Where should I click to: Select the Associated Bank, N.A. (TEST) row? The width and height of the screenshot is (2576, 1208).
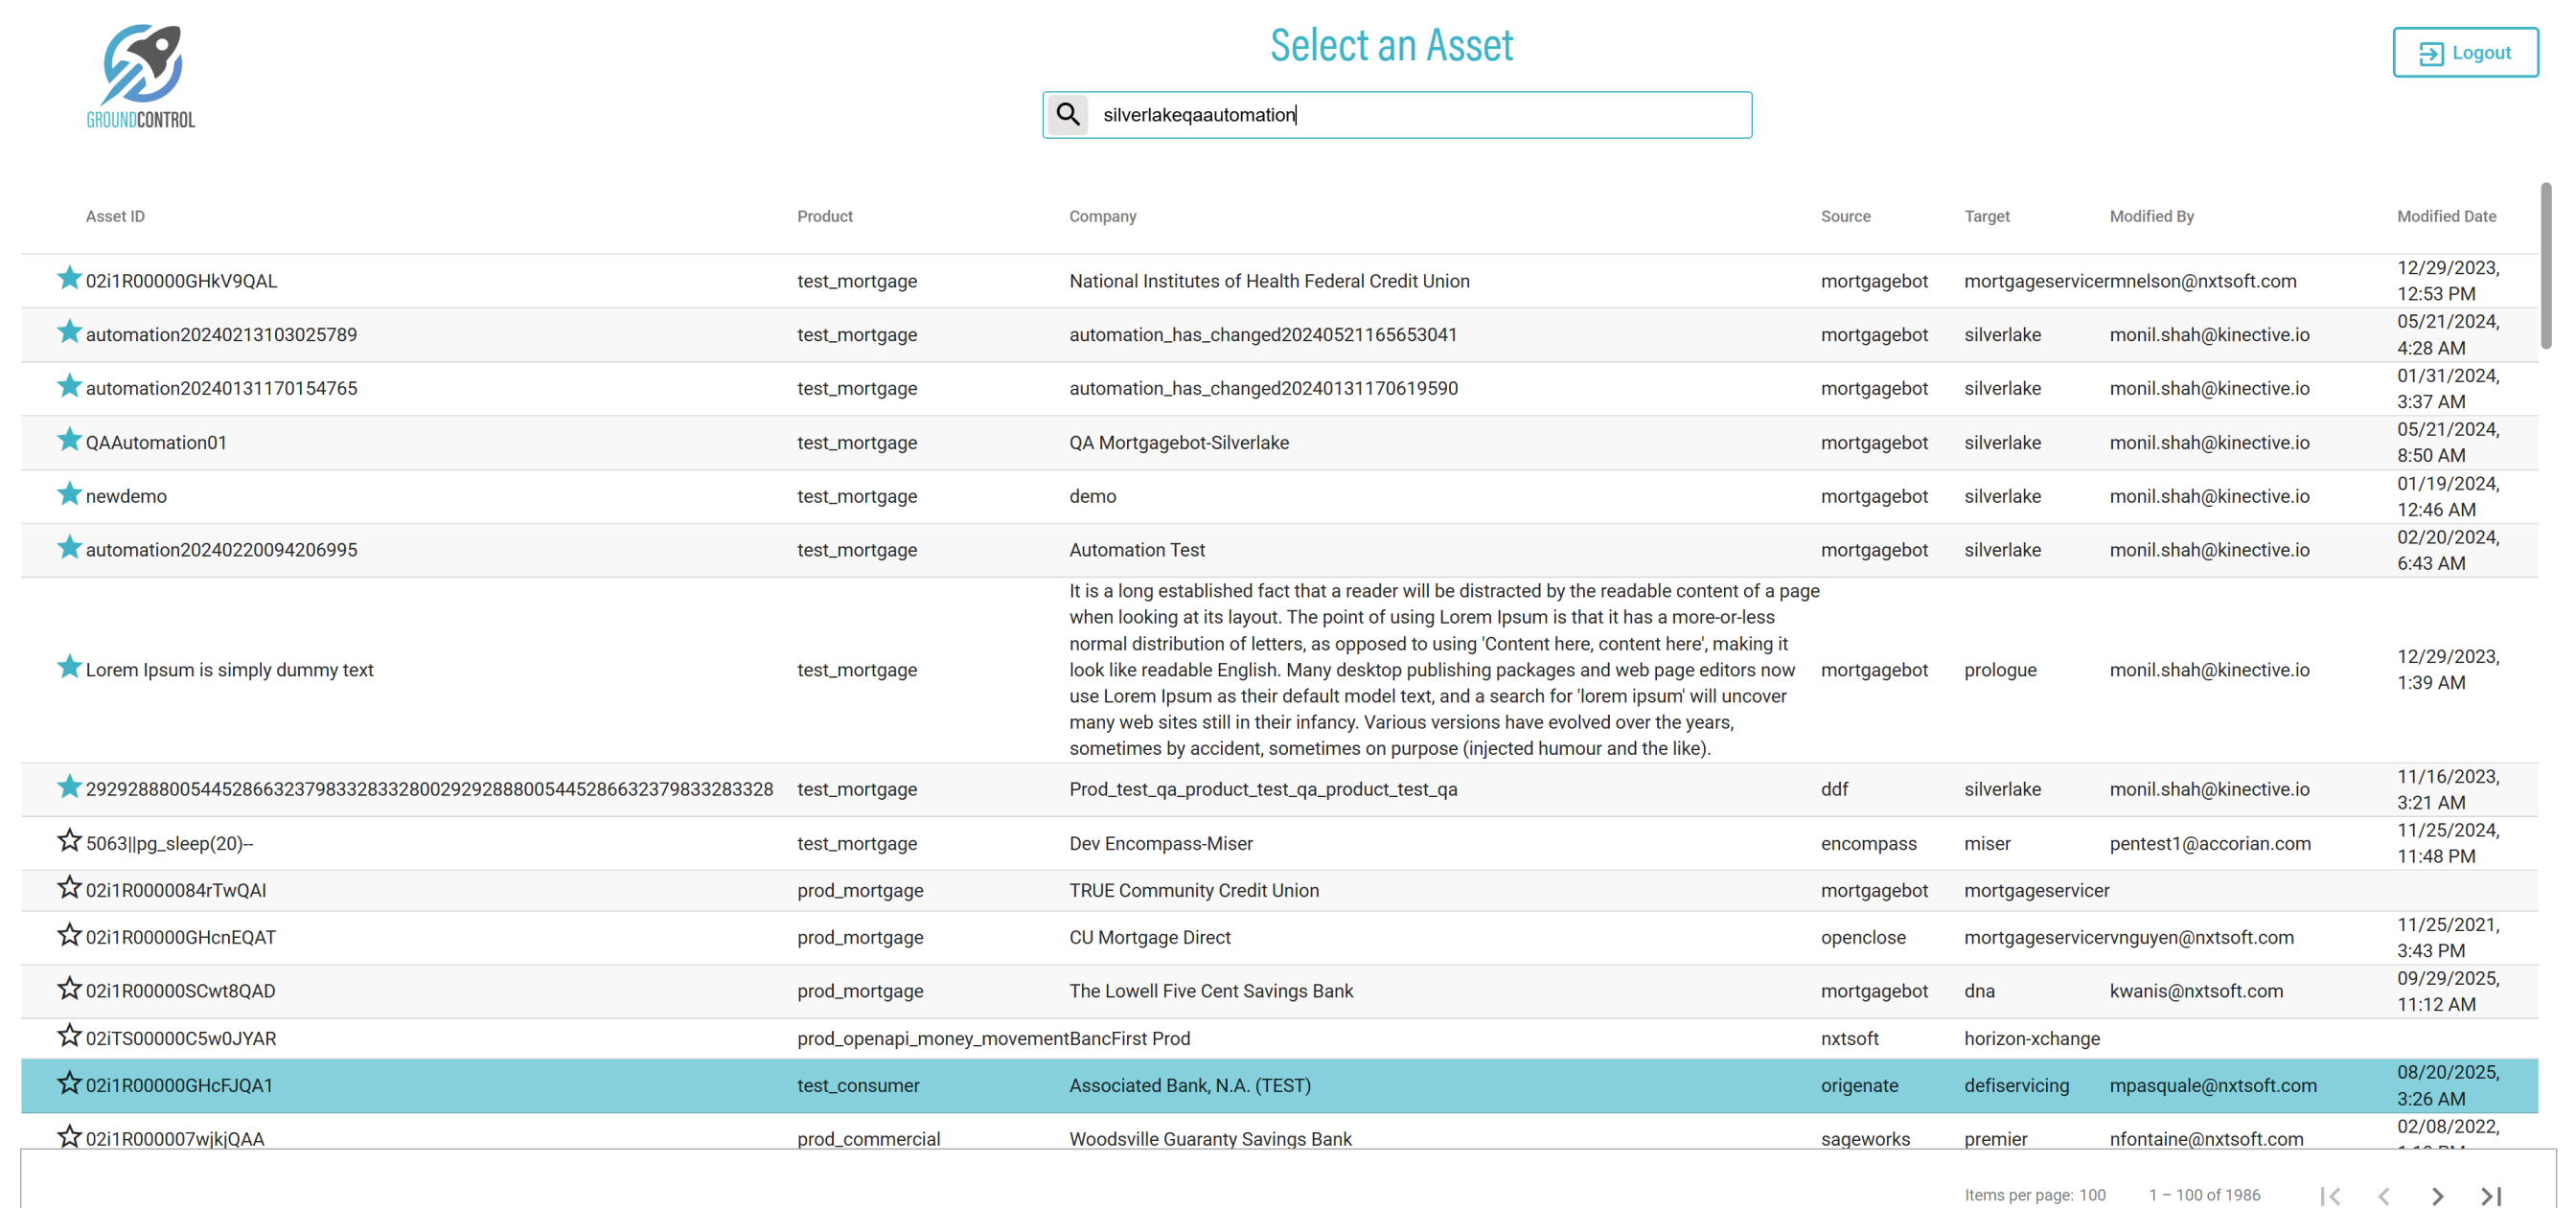pyautogui.click(x=1189, y=1085)
